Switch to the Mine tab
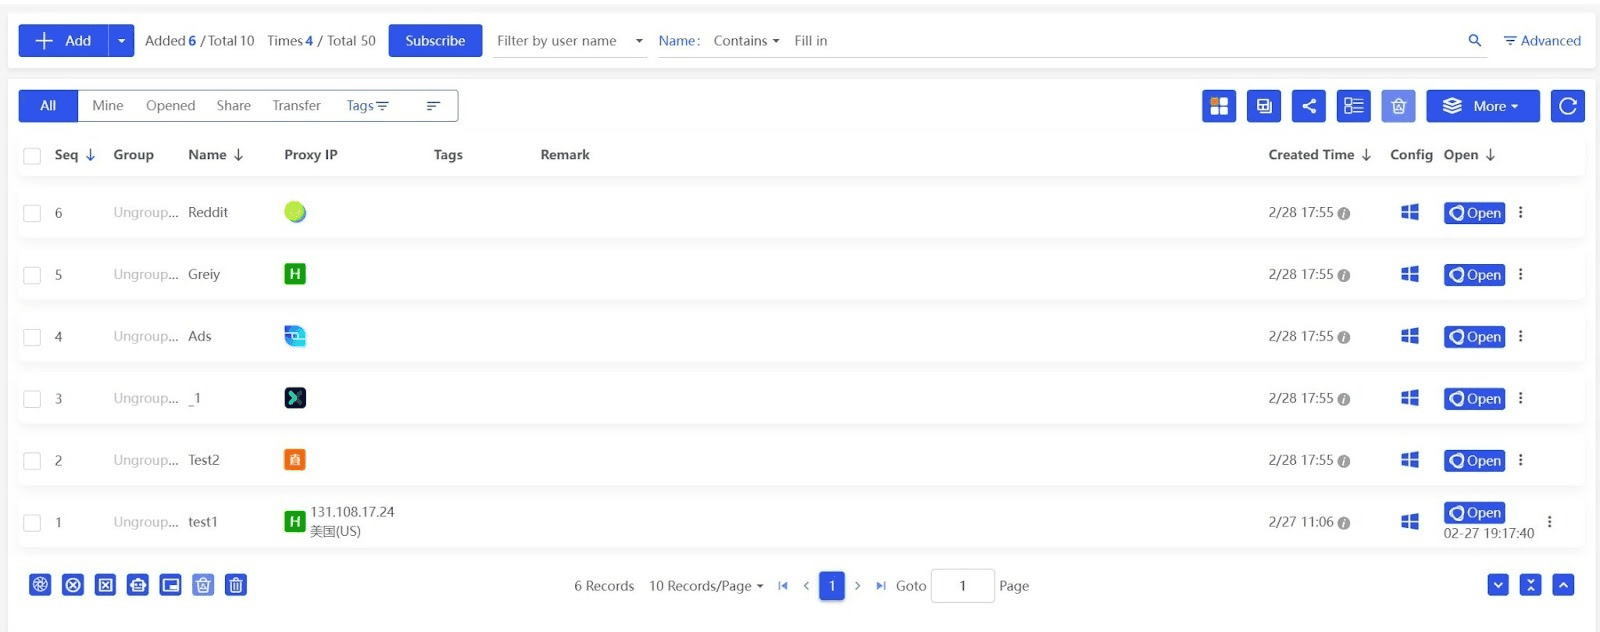 [x=107, y=106]
